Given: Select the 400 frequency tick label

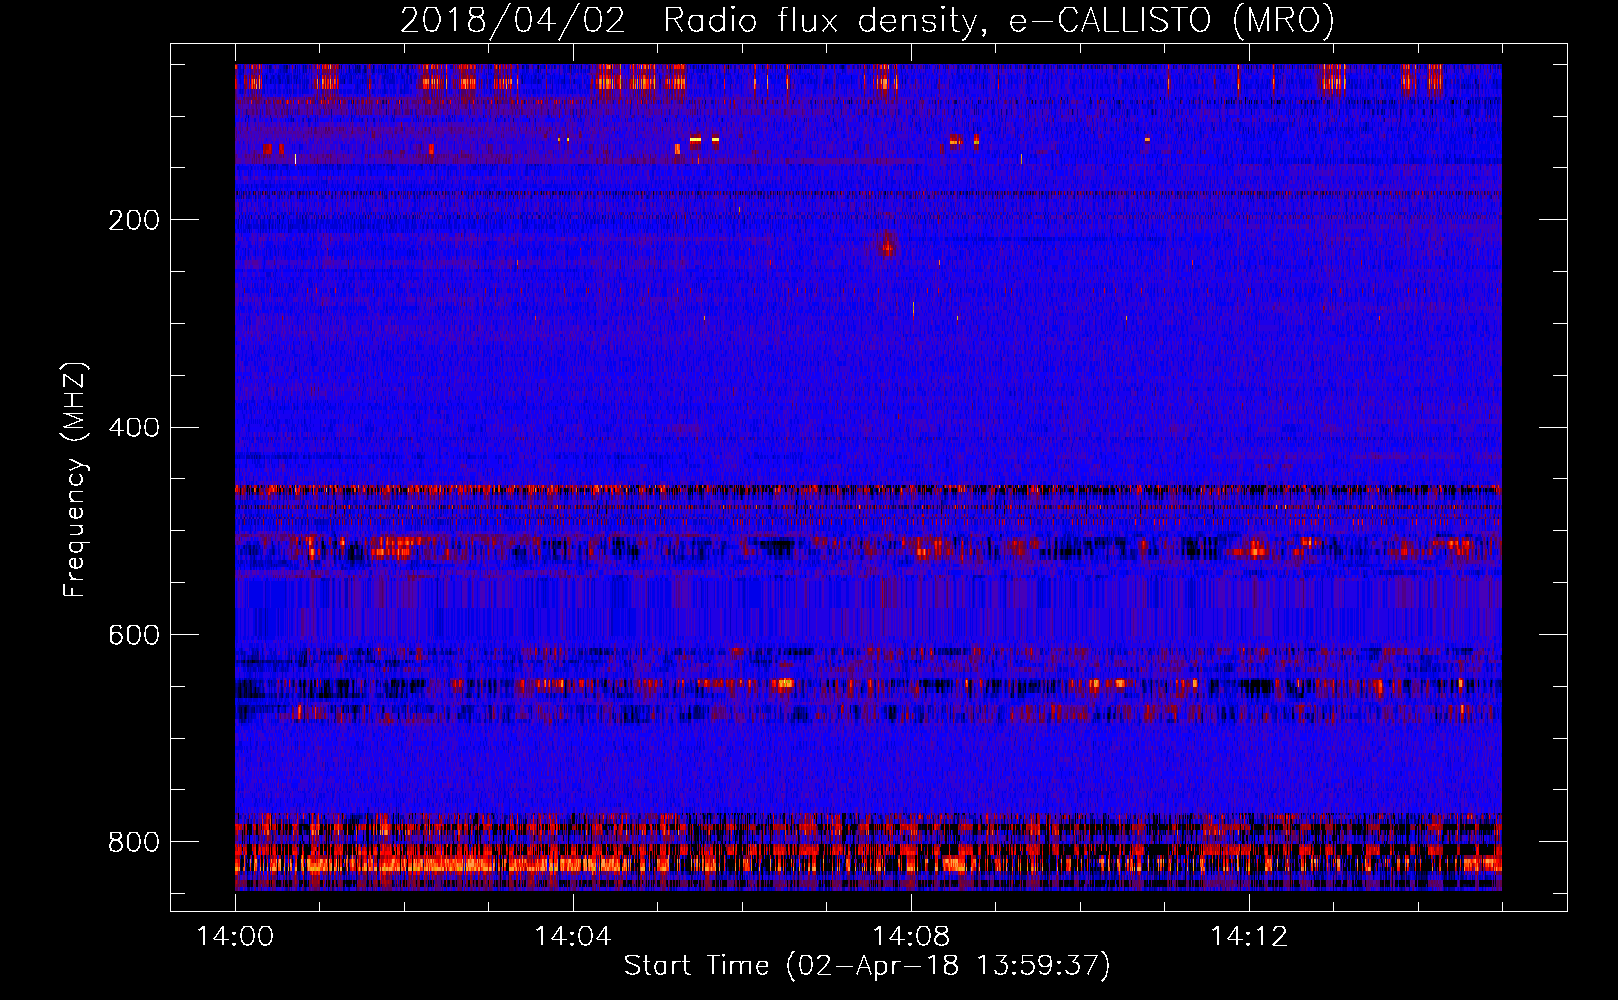Looking at the screenshot, I should (x=134, y=428).
